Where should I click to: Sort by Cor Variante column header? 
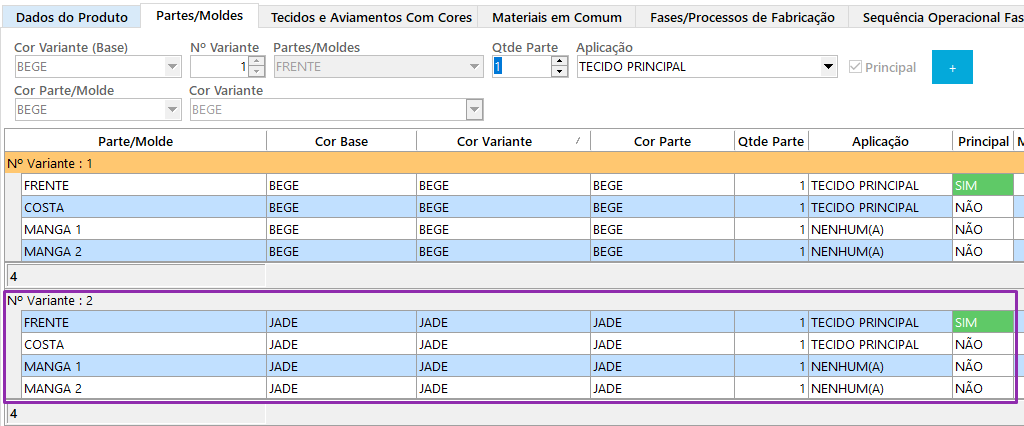494,141
